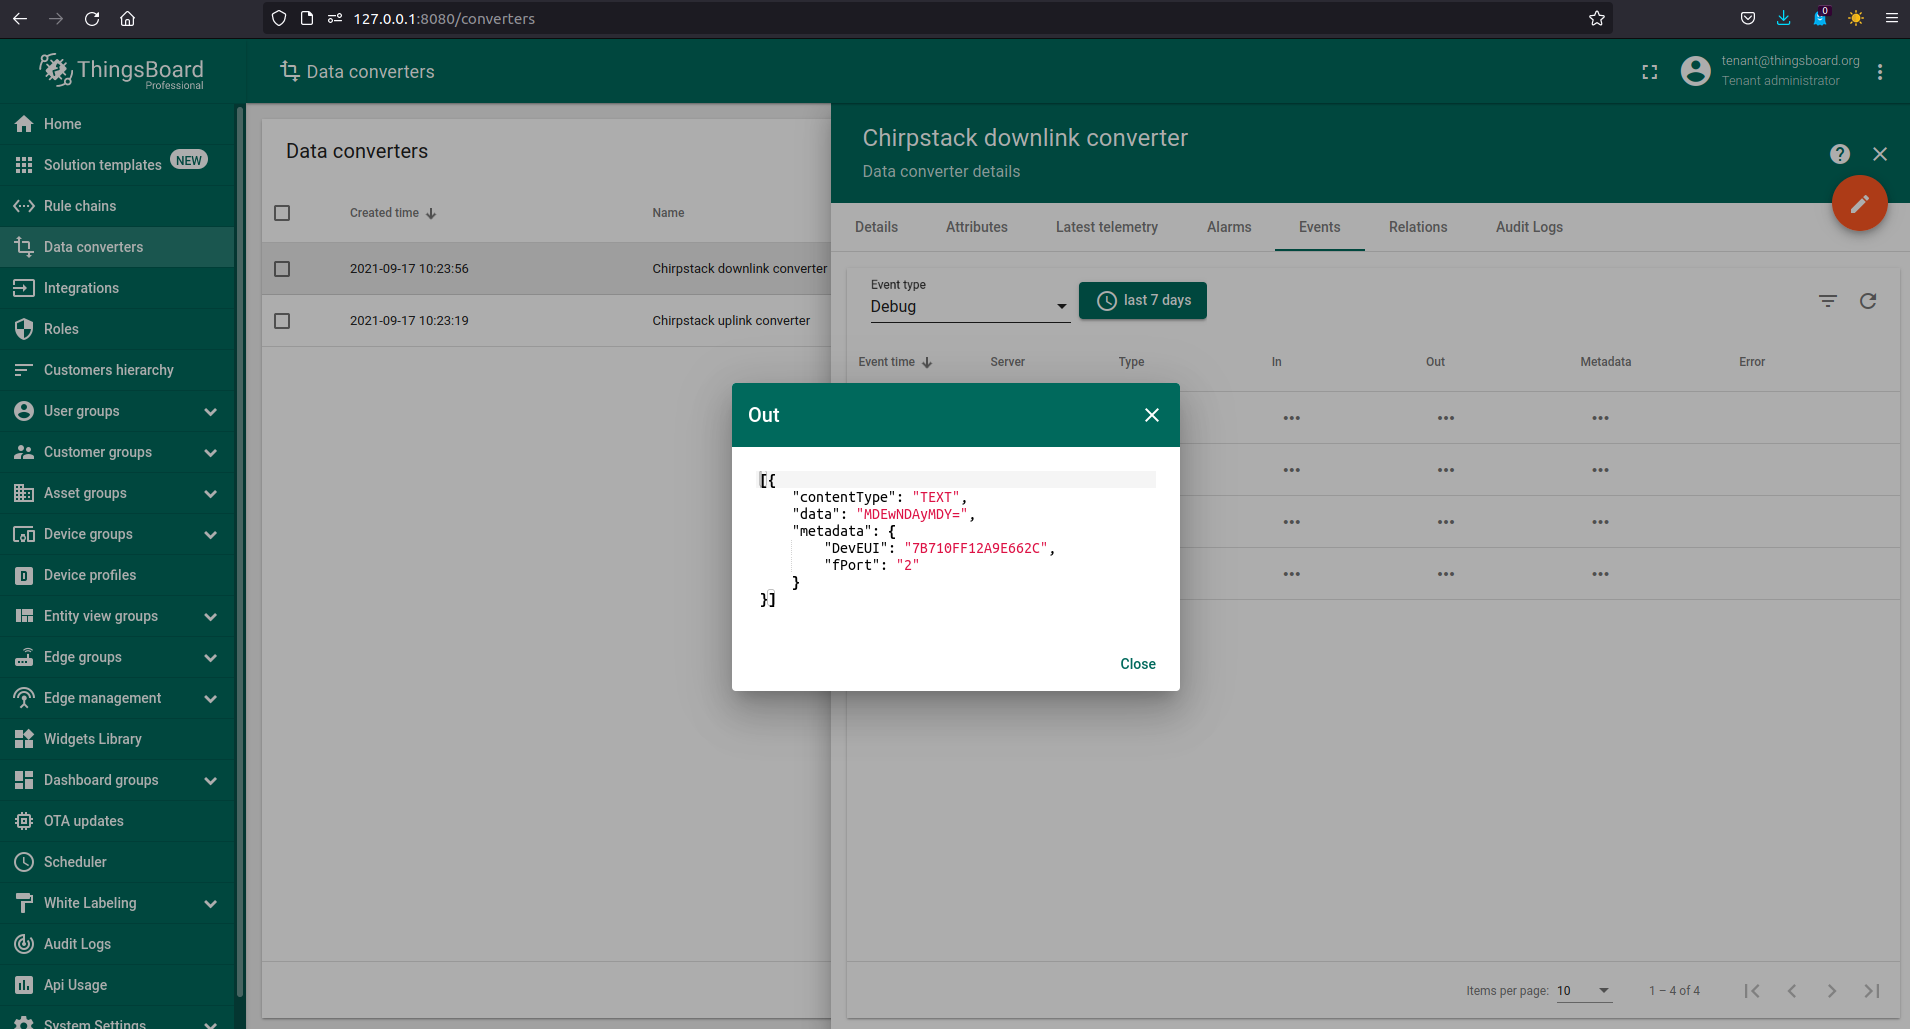Open Out details of first event row
This screenshot has height=1029, width=1910.
(1446, 418)
